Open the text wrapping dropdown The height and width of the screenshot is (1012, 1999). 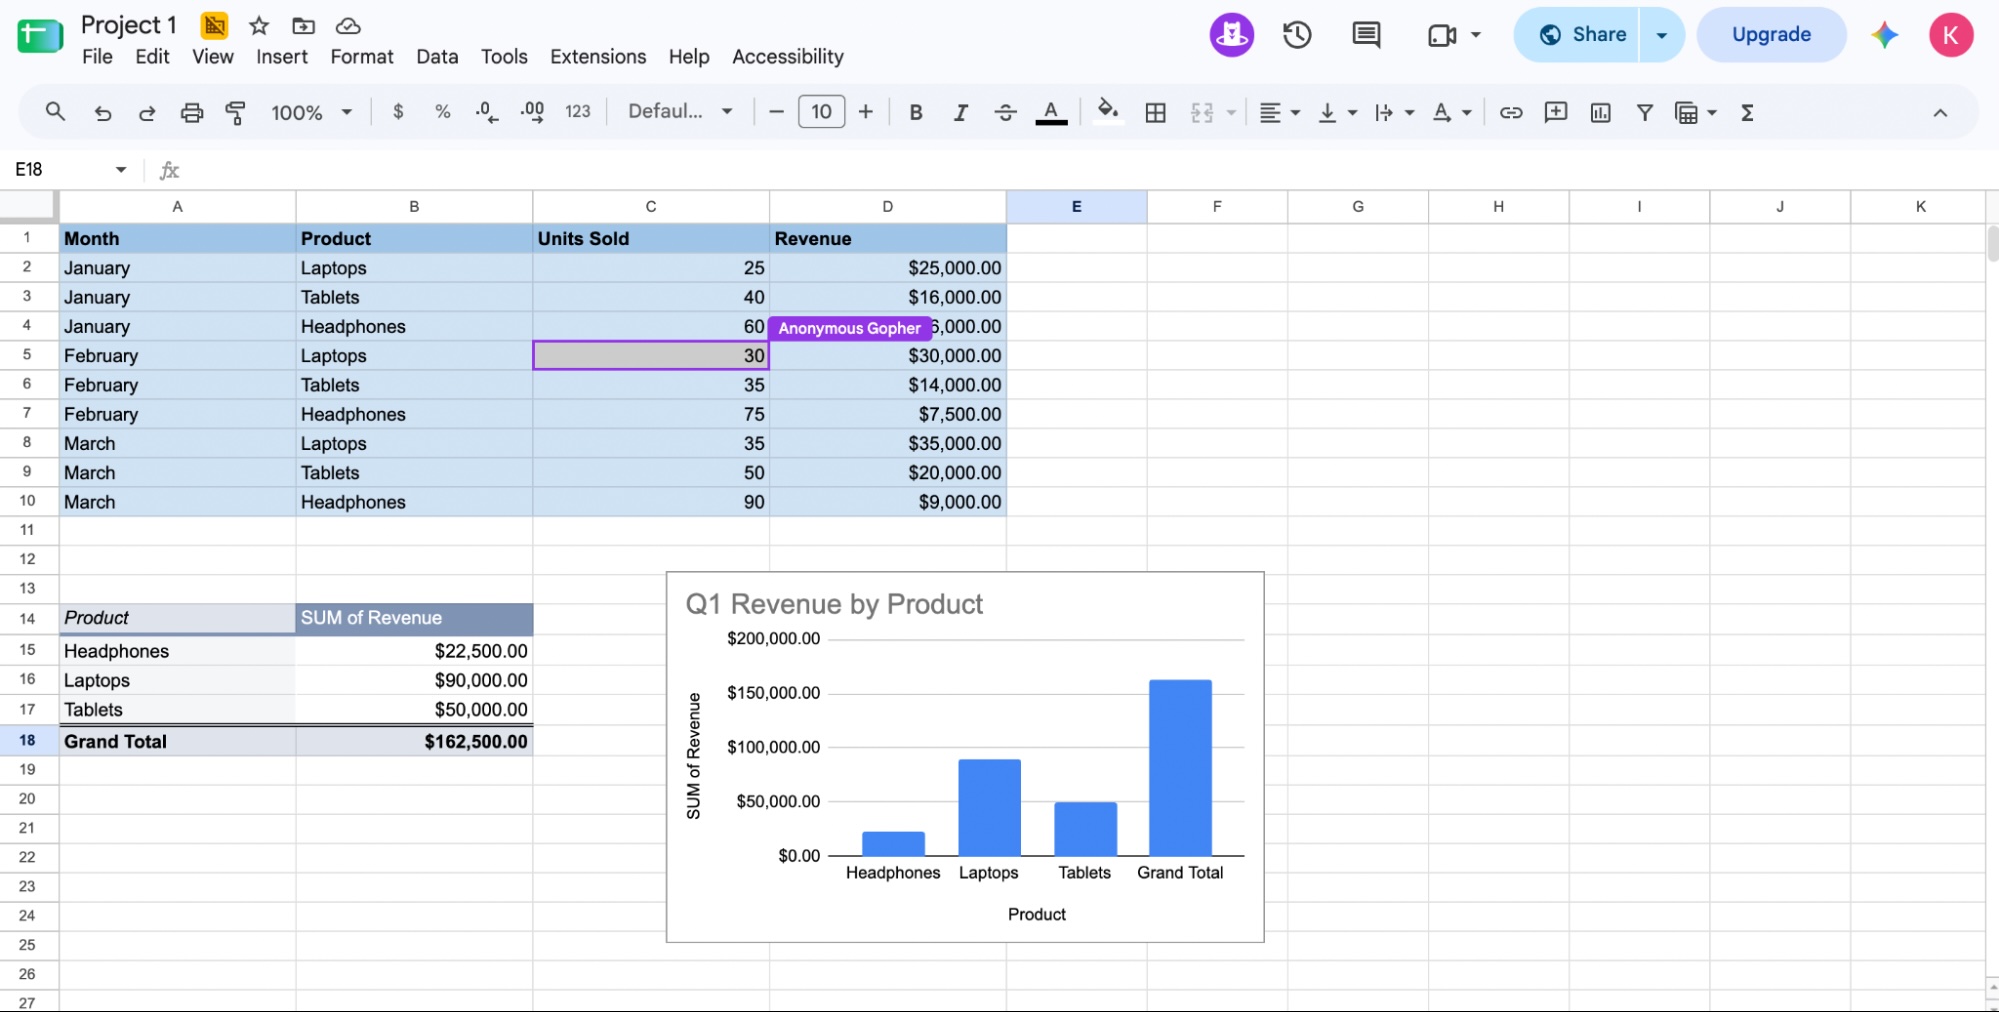pyautogui.click(x=1394, y=113)
